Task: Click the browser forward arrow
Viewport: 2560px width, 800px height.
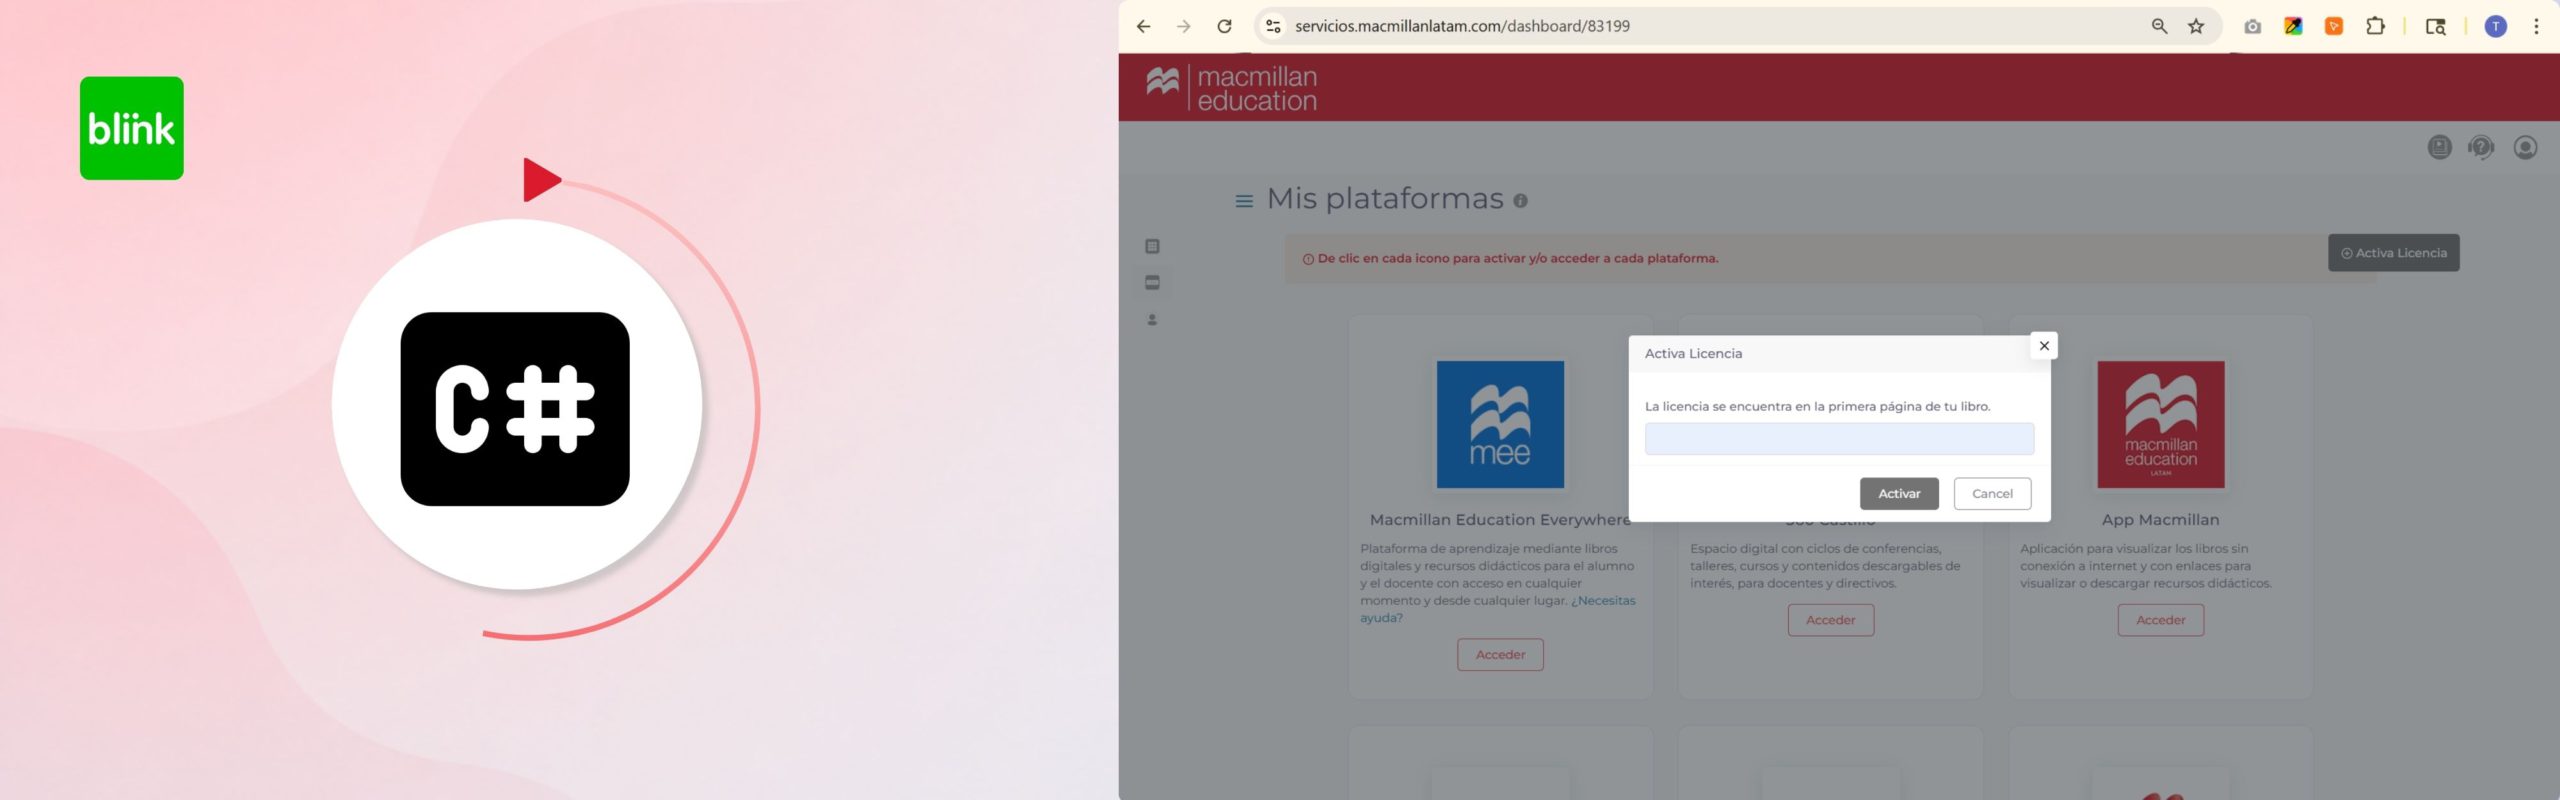Action: pos(1184,27)
